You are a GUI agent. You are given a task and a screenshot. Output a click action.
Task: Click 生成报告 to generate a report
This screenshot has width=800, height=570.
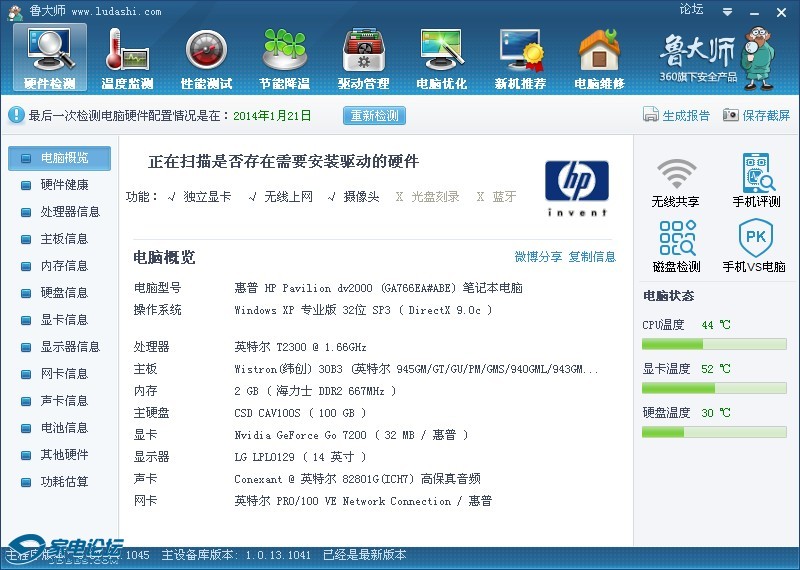[677, 116]
